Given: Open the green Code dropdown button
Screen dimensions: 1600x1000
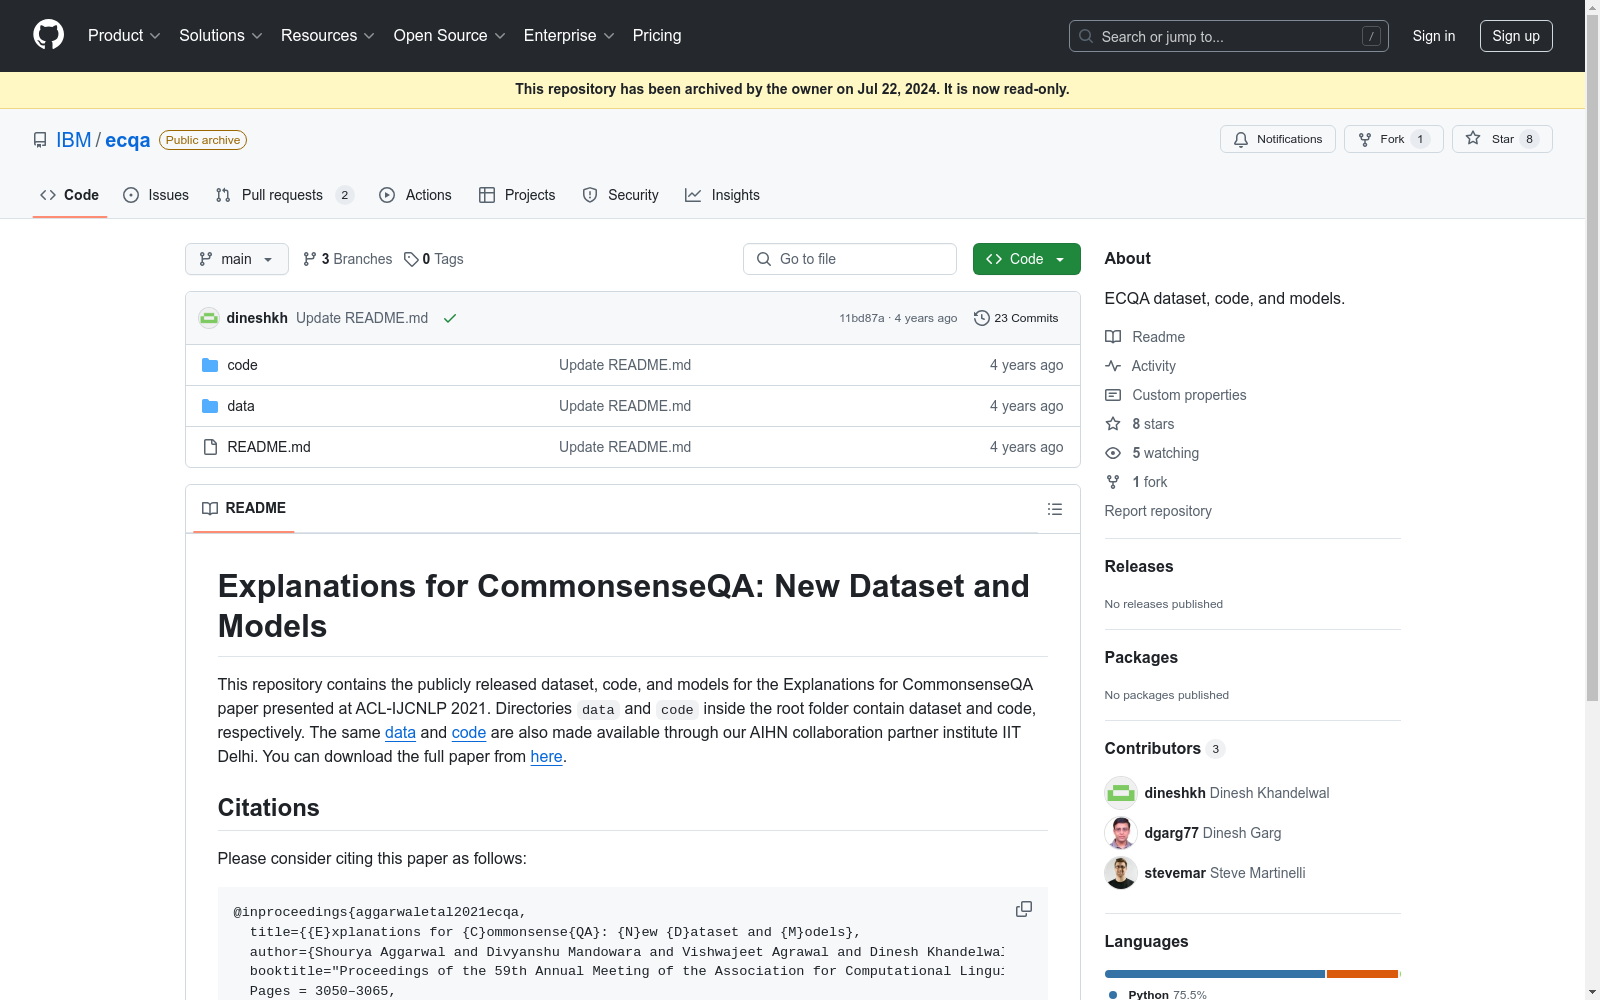Looking at the screenshot, I should [1027, 259].
